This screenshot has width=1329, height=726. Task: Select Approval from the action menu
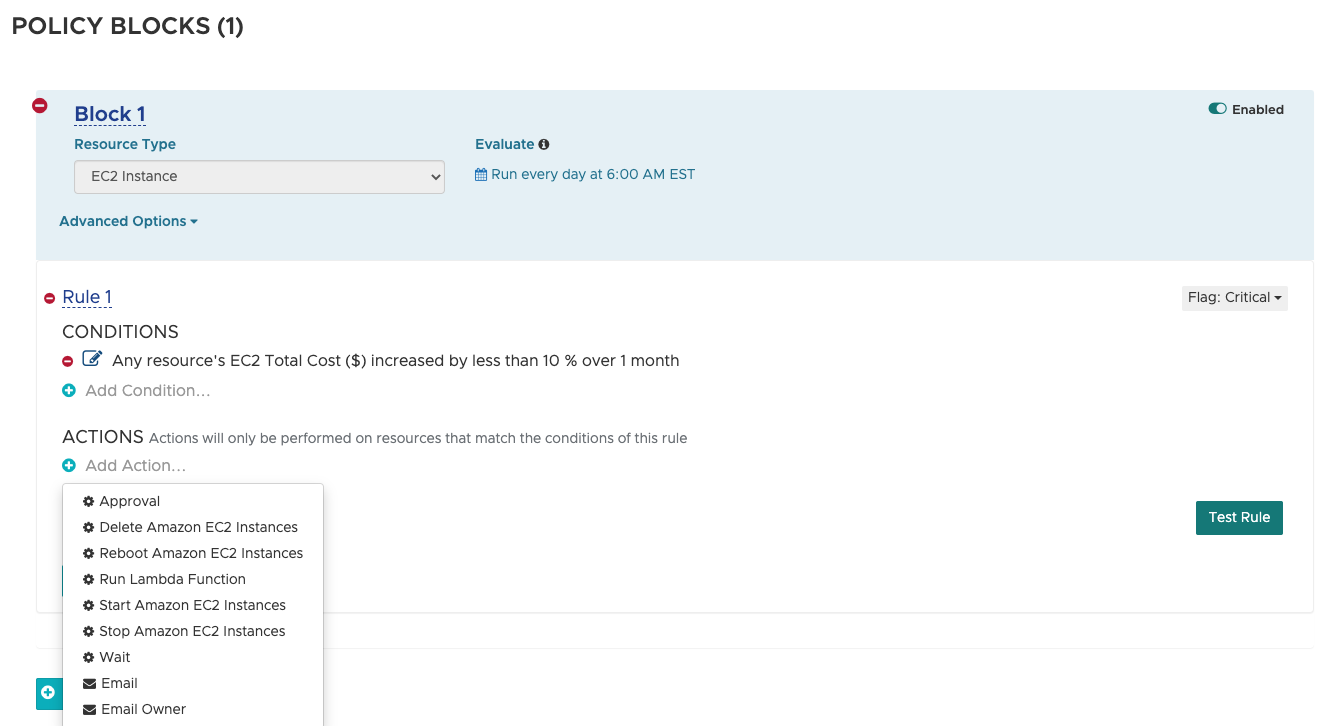coord(129,502)
